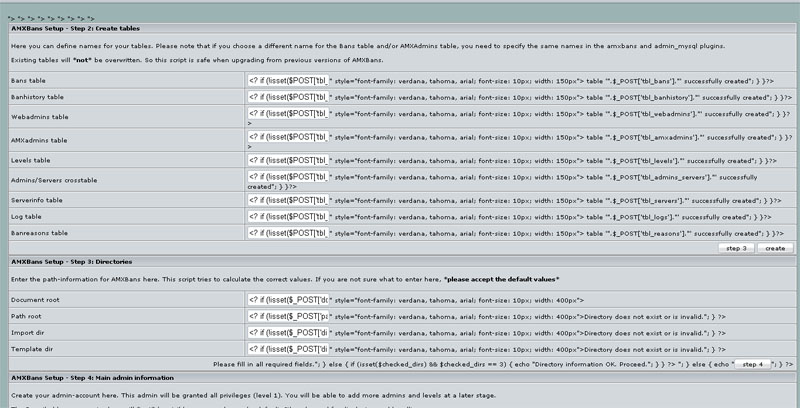This screenshot has width=800, height=408.
Task: Click the 'Log table' label
Action: [26, 216]
